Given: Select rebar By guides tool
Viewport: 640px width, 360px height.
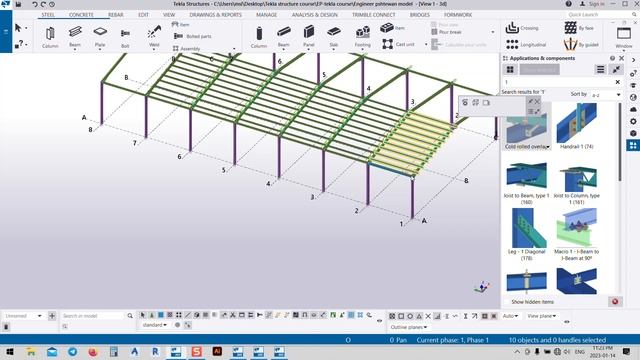Looking at the screenshot, I should pyautogui.click(x=582, y=44).
